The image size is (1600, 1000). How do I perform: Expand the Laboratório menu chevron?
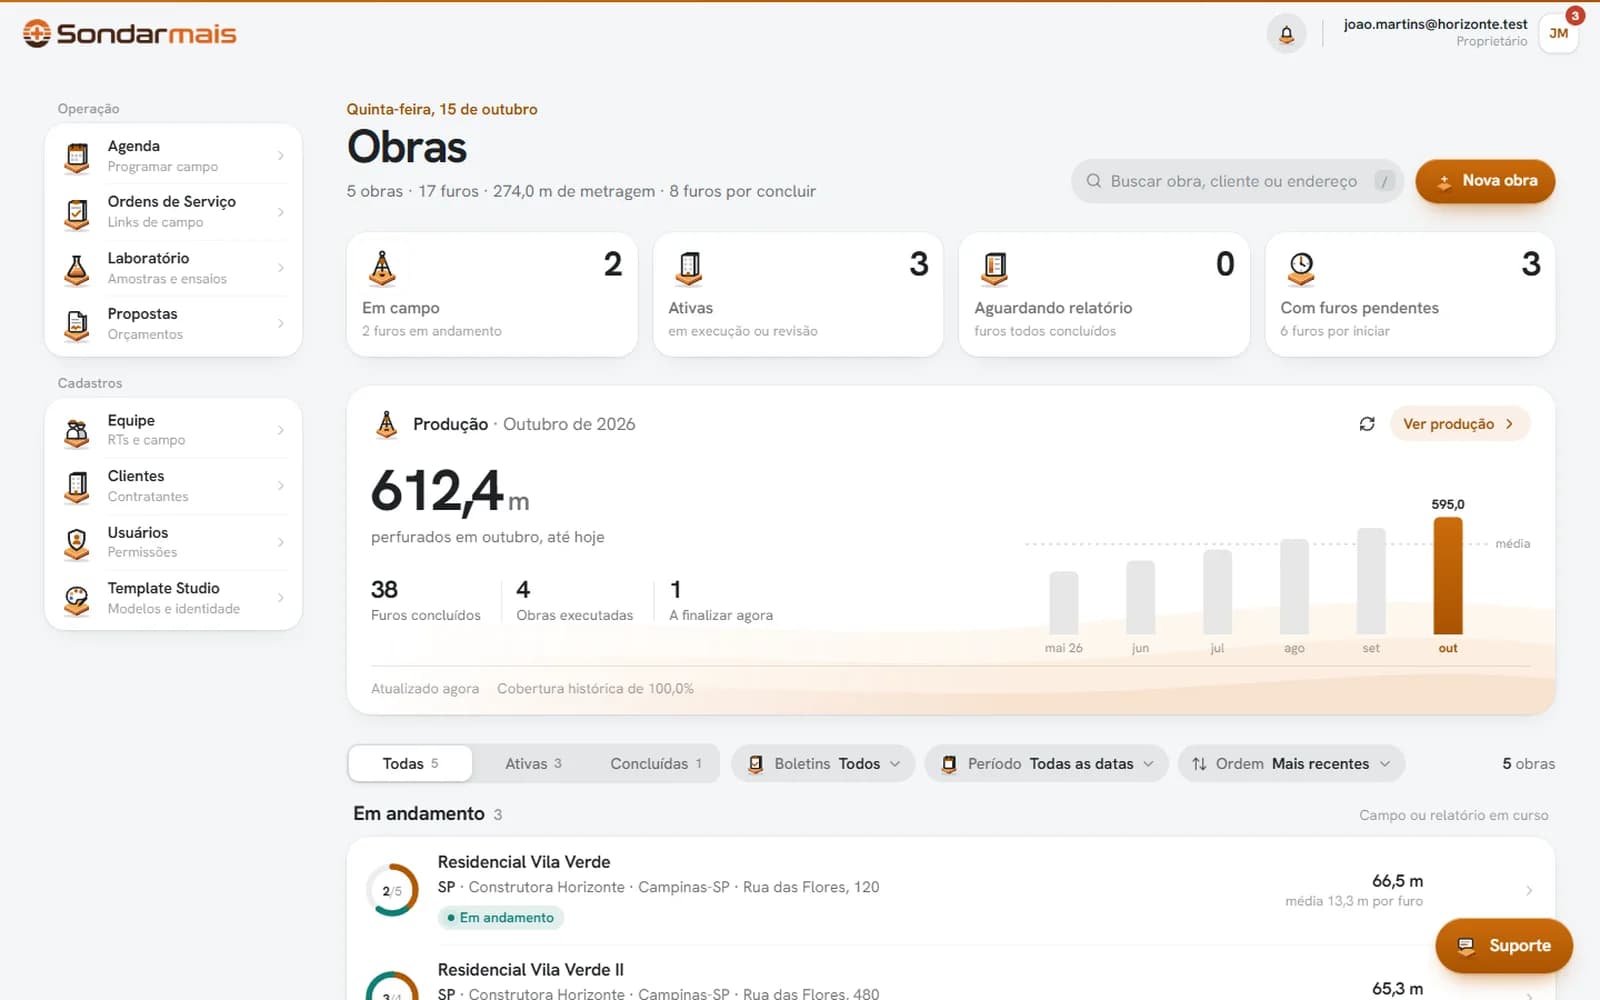(x=281, y=268)
